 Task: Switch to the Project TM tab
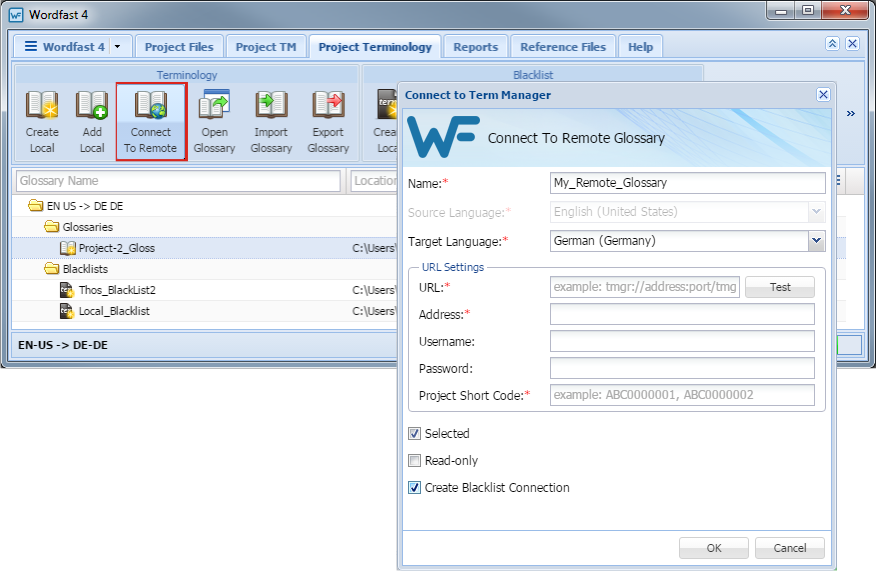266,47
